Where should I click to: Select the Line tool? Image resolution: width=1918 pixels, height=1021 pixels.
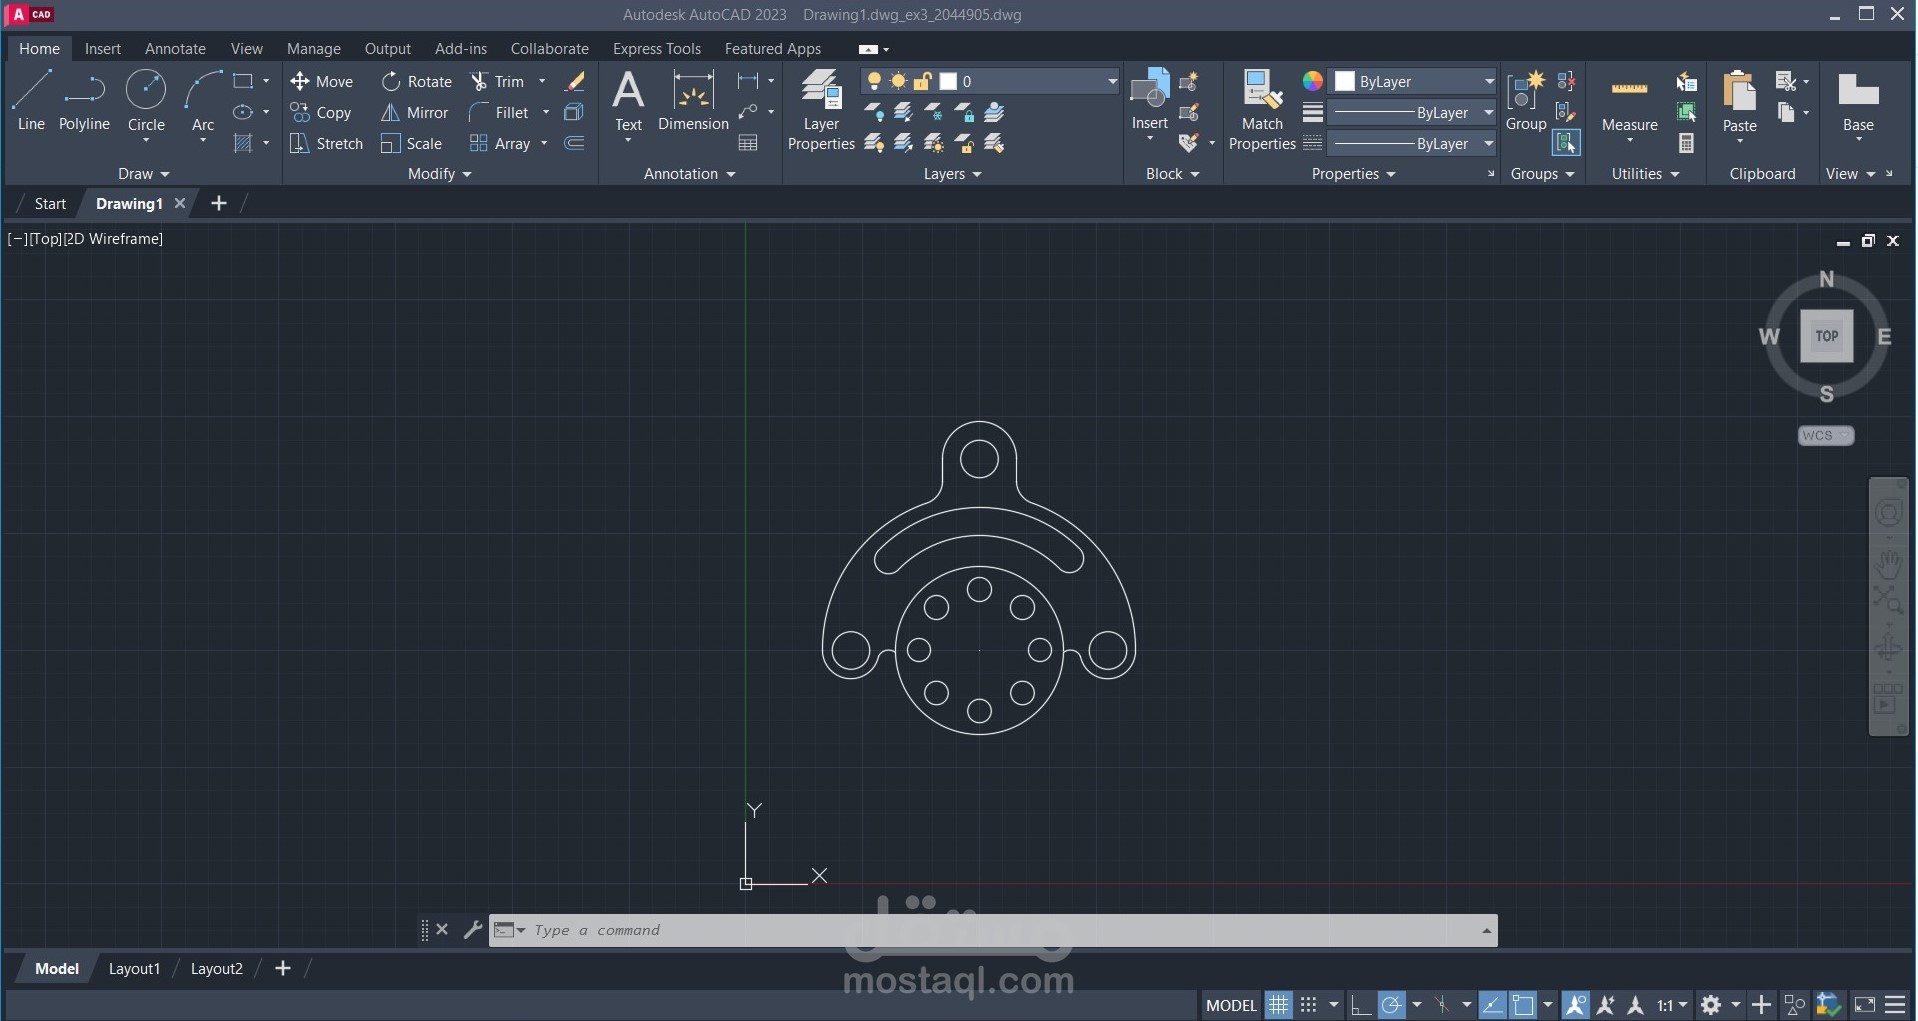29,100
